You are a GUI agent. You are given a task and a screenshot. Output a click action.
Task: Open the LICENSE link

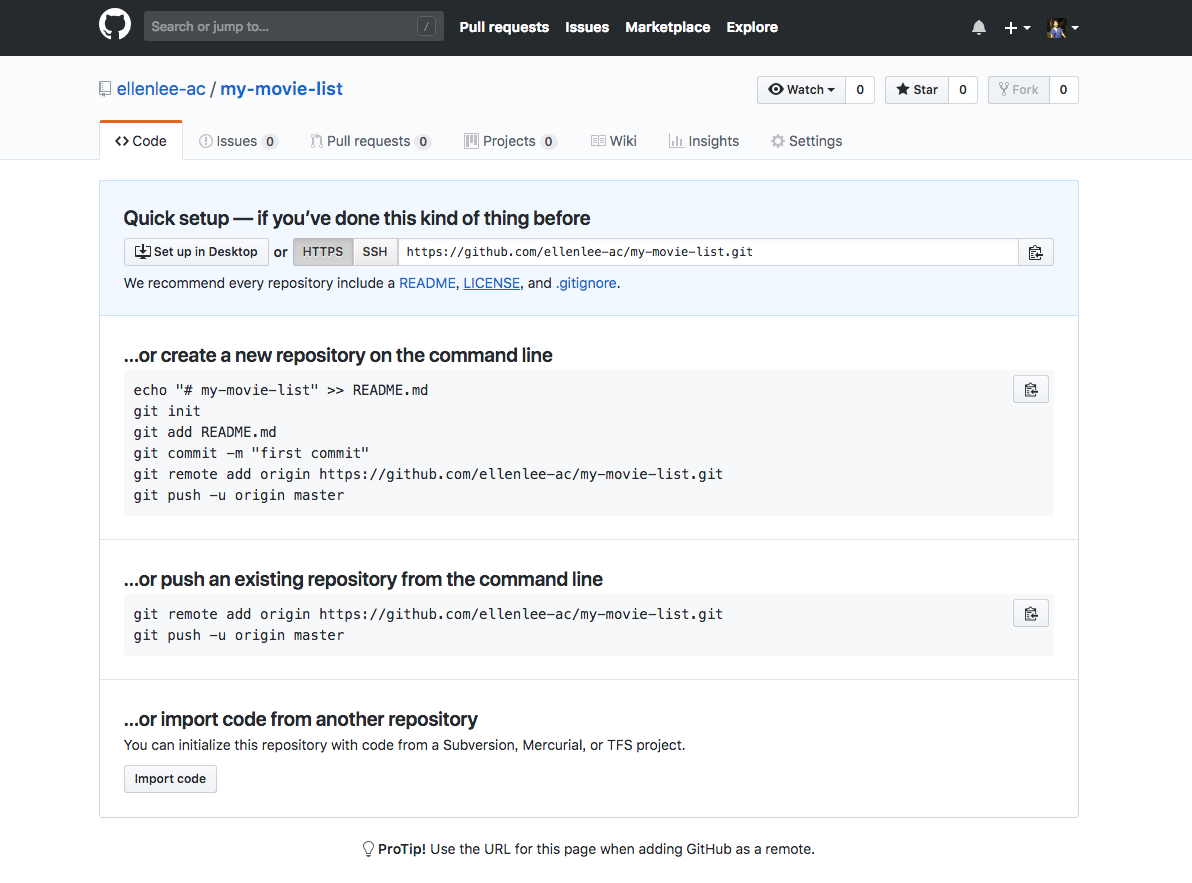[x=492, y=283]
